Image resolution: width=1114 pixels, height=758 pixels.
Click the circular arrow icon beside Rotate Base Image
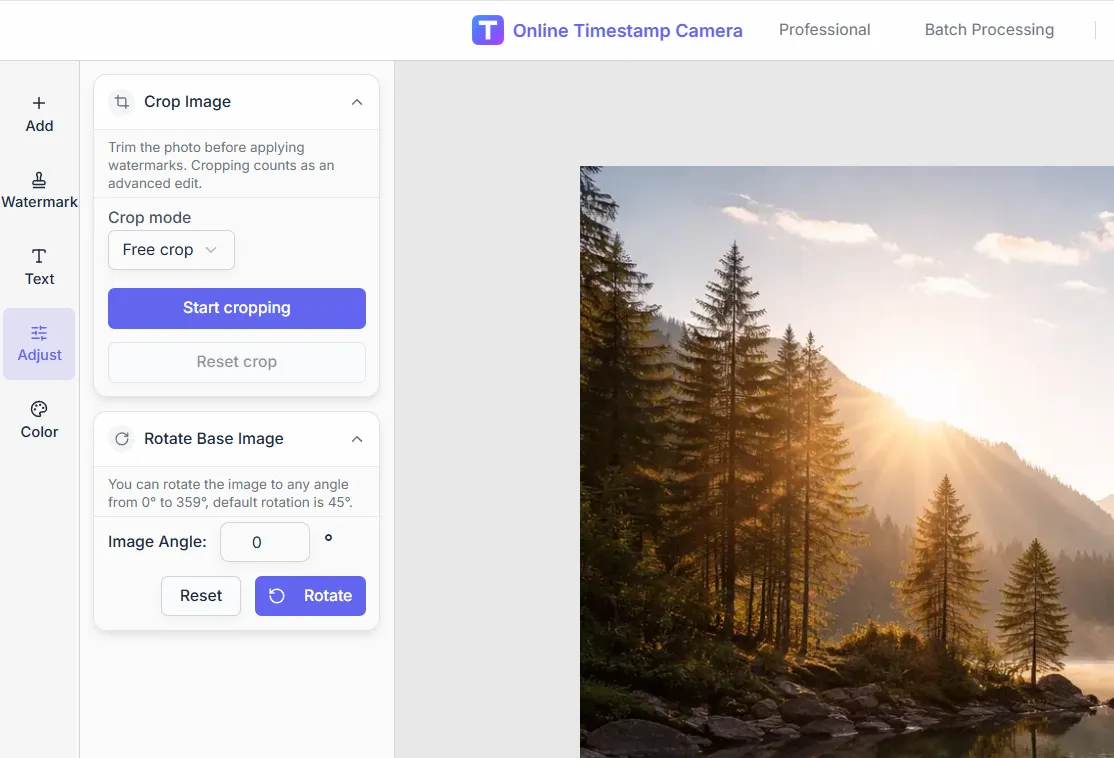point(121,439)
